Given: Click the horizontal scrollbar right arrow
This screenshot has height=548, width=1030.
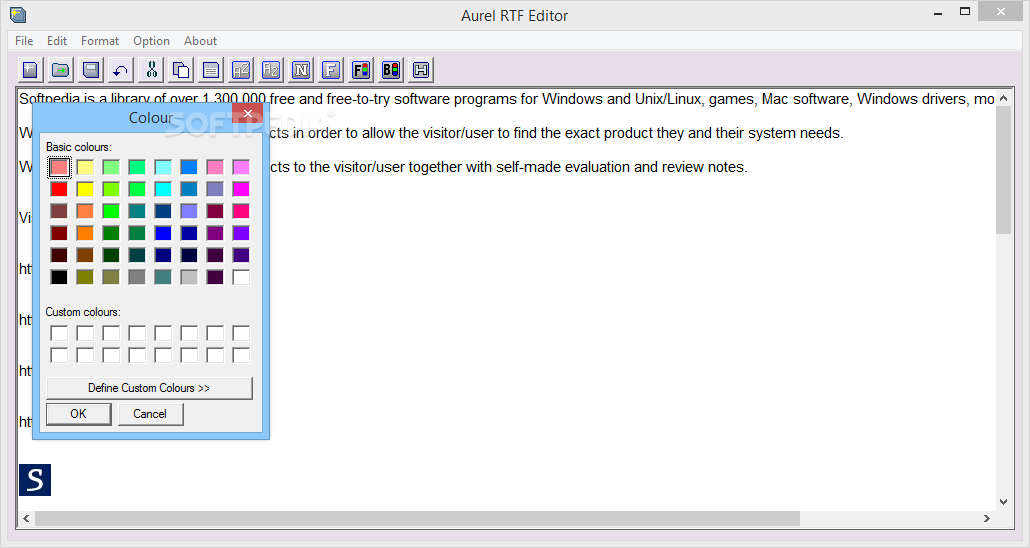Looking at the screenshot, I should (987, 518).
